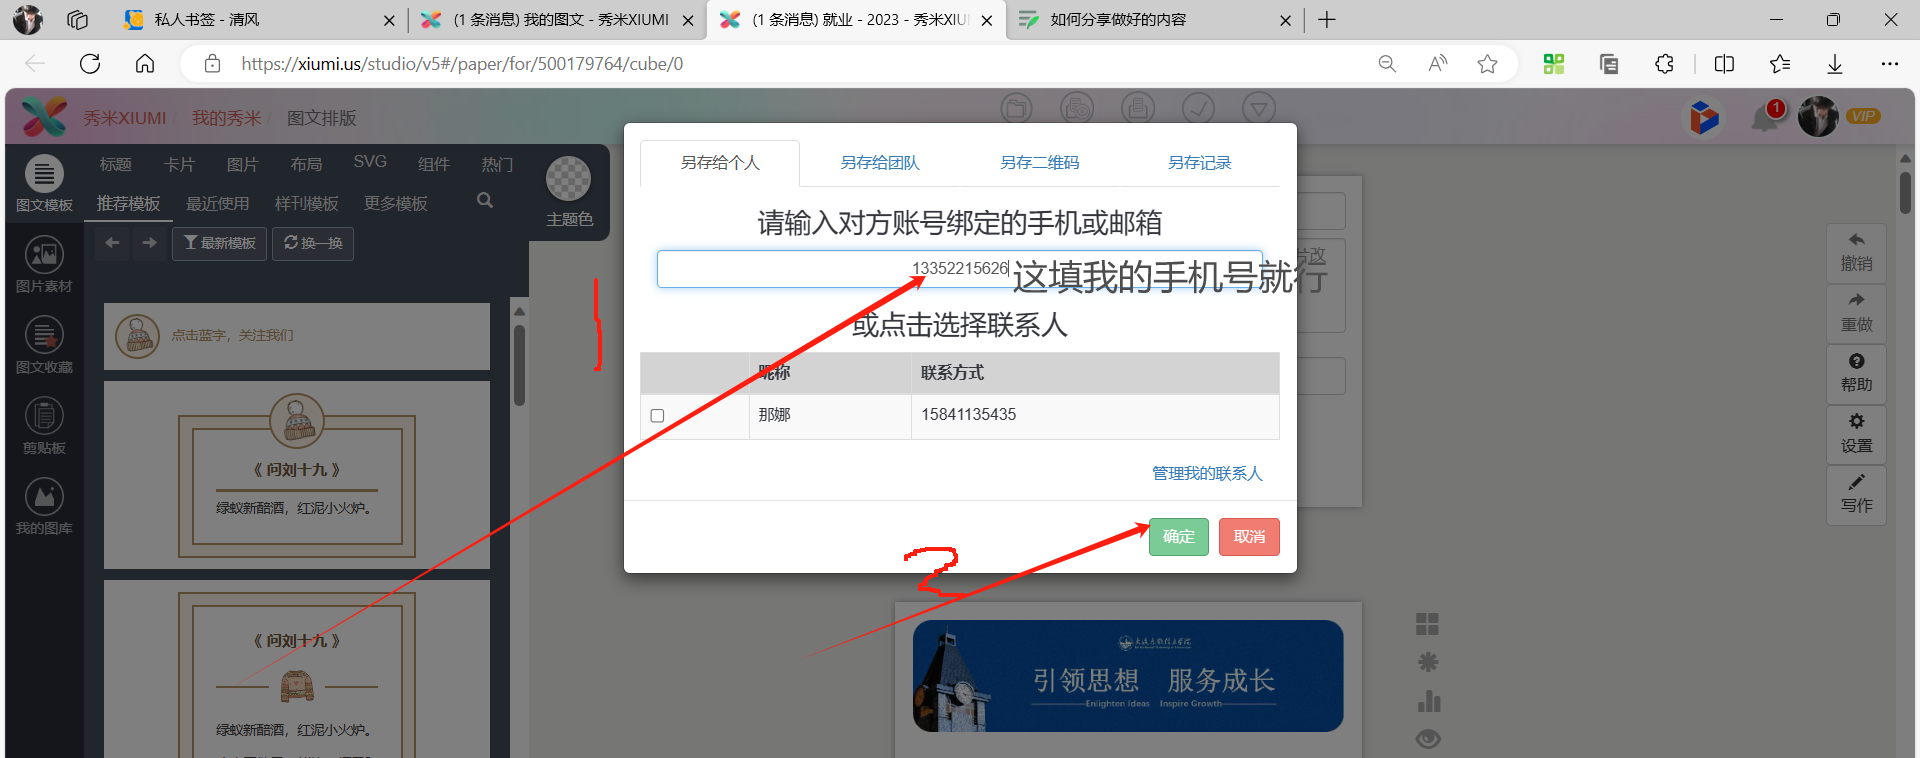Select the 卡片 template category
The image size is (1920, 758).
(179, 164)
